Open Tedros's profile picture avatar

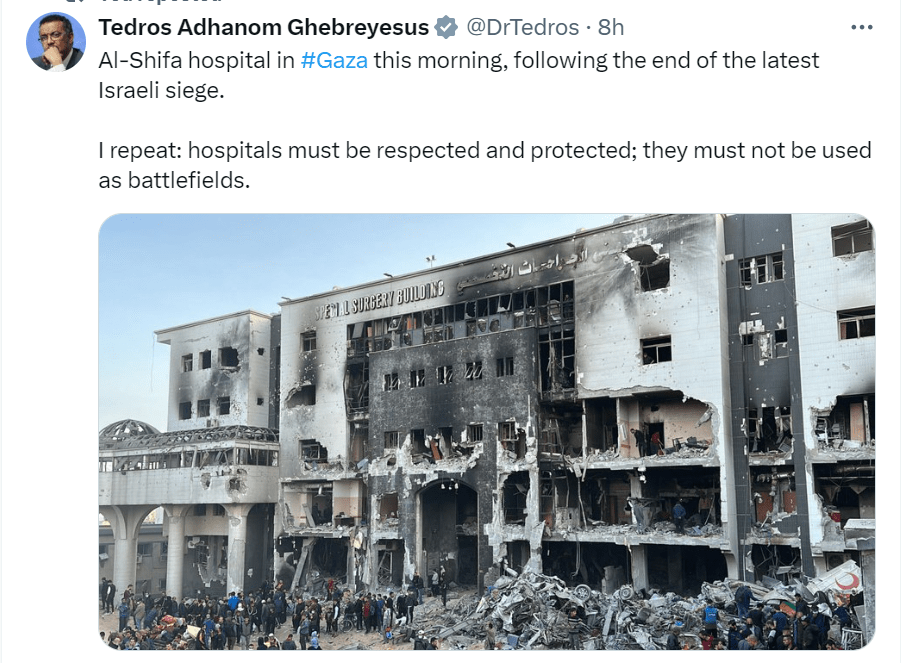coord(56,42)
